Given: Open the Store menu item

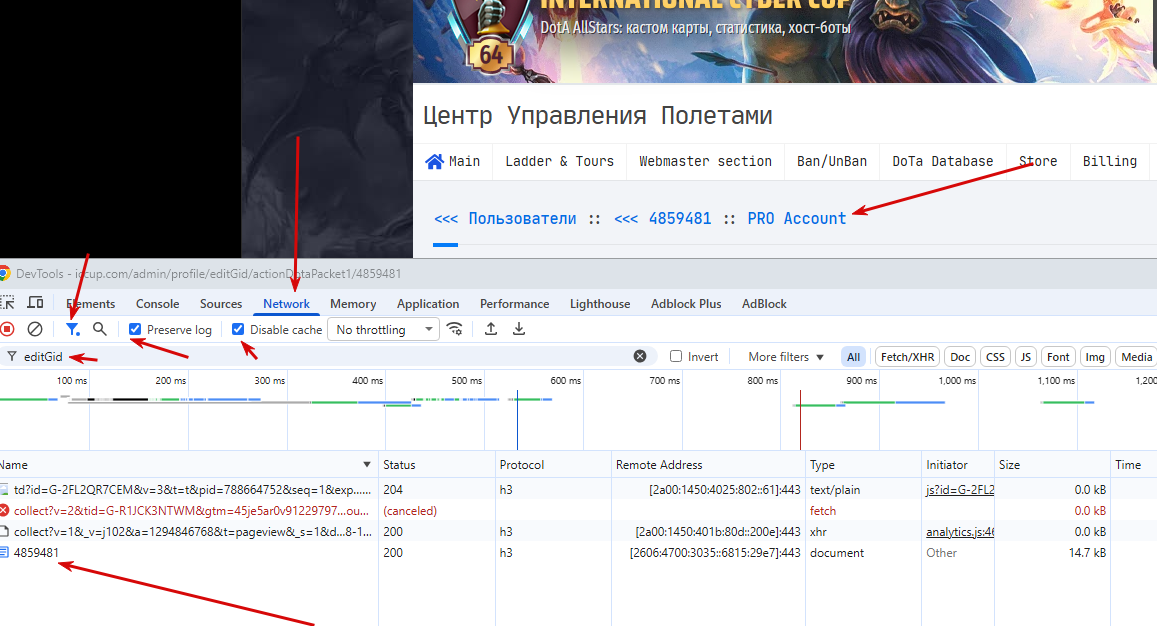Looking at the screenshot, I should (1037, 162).
